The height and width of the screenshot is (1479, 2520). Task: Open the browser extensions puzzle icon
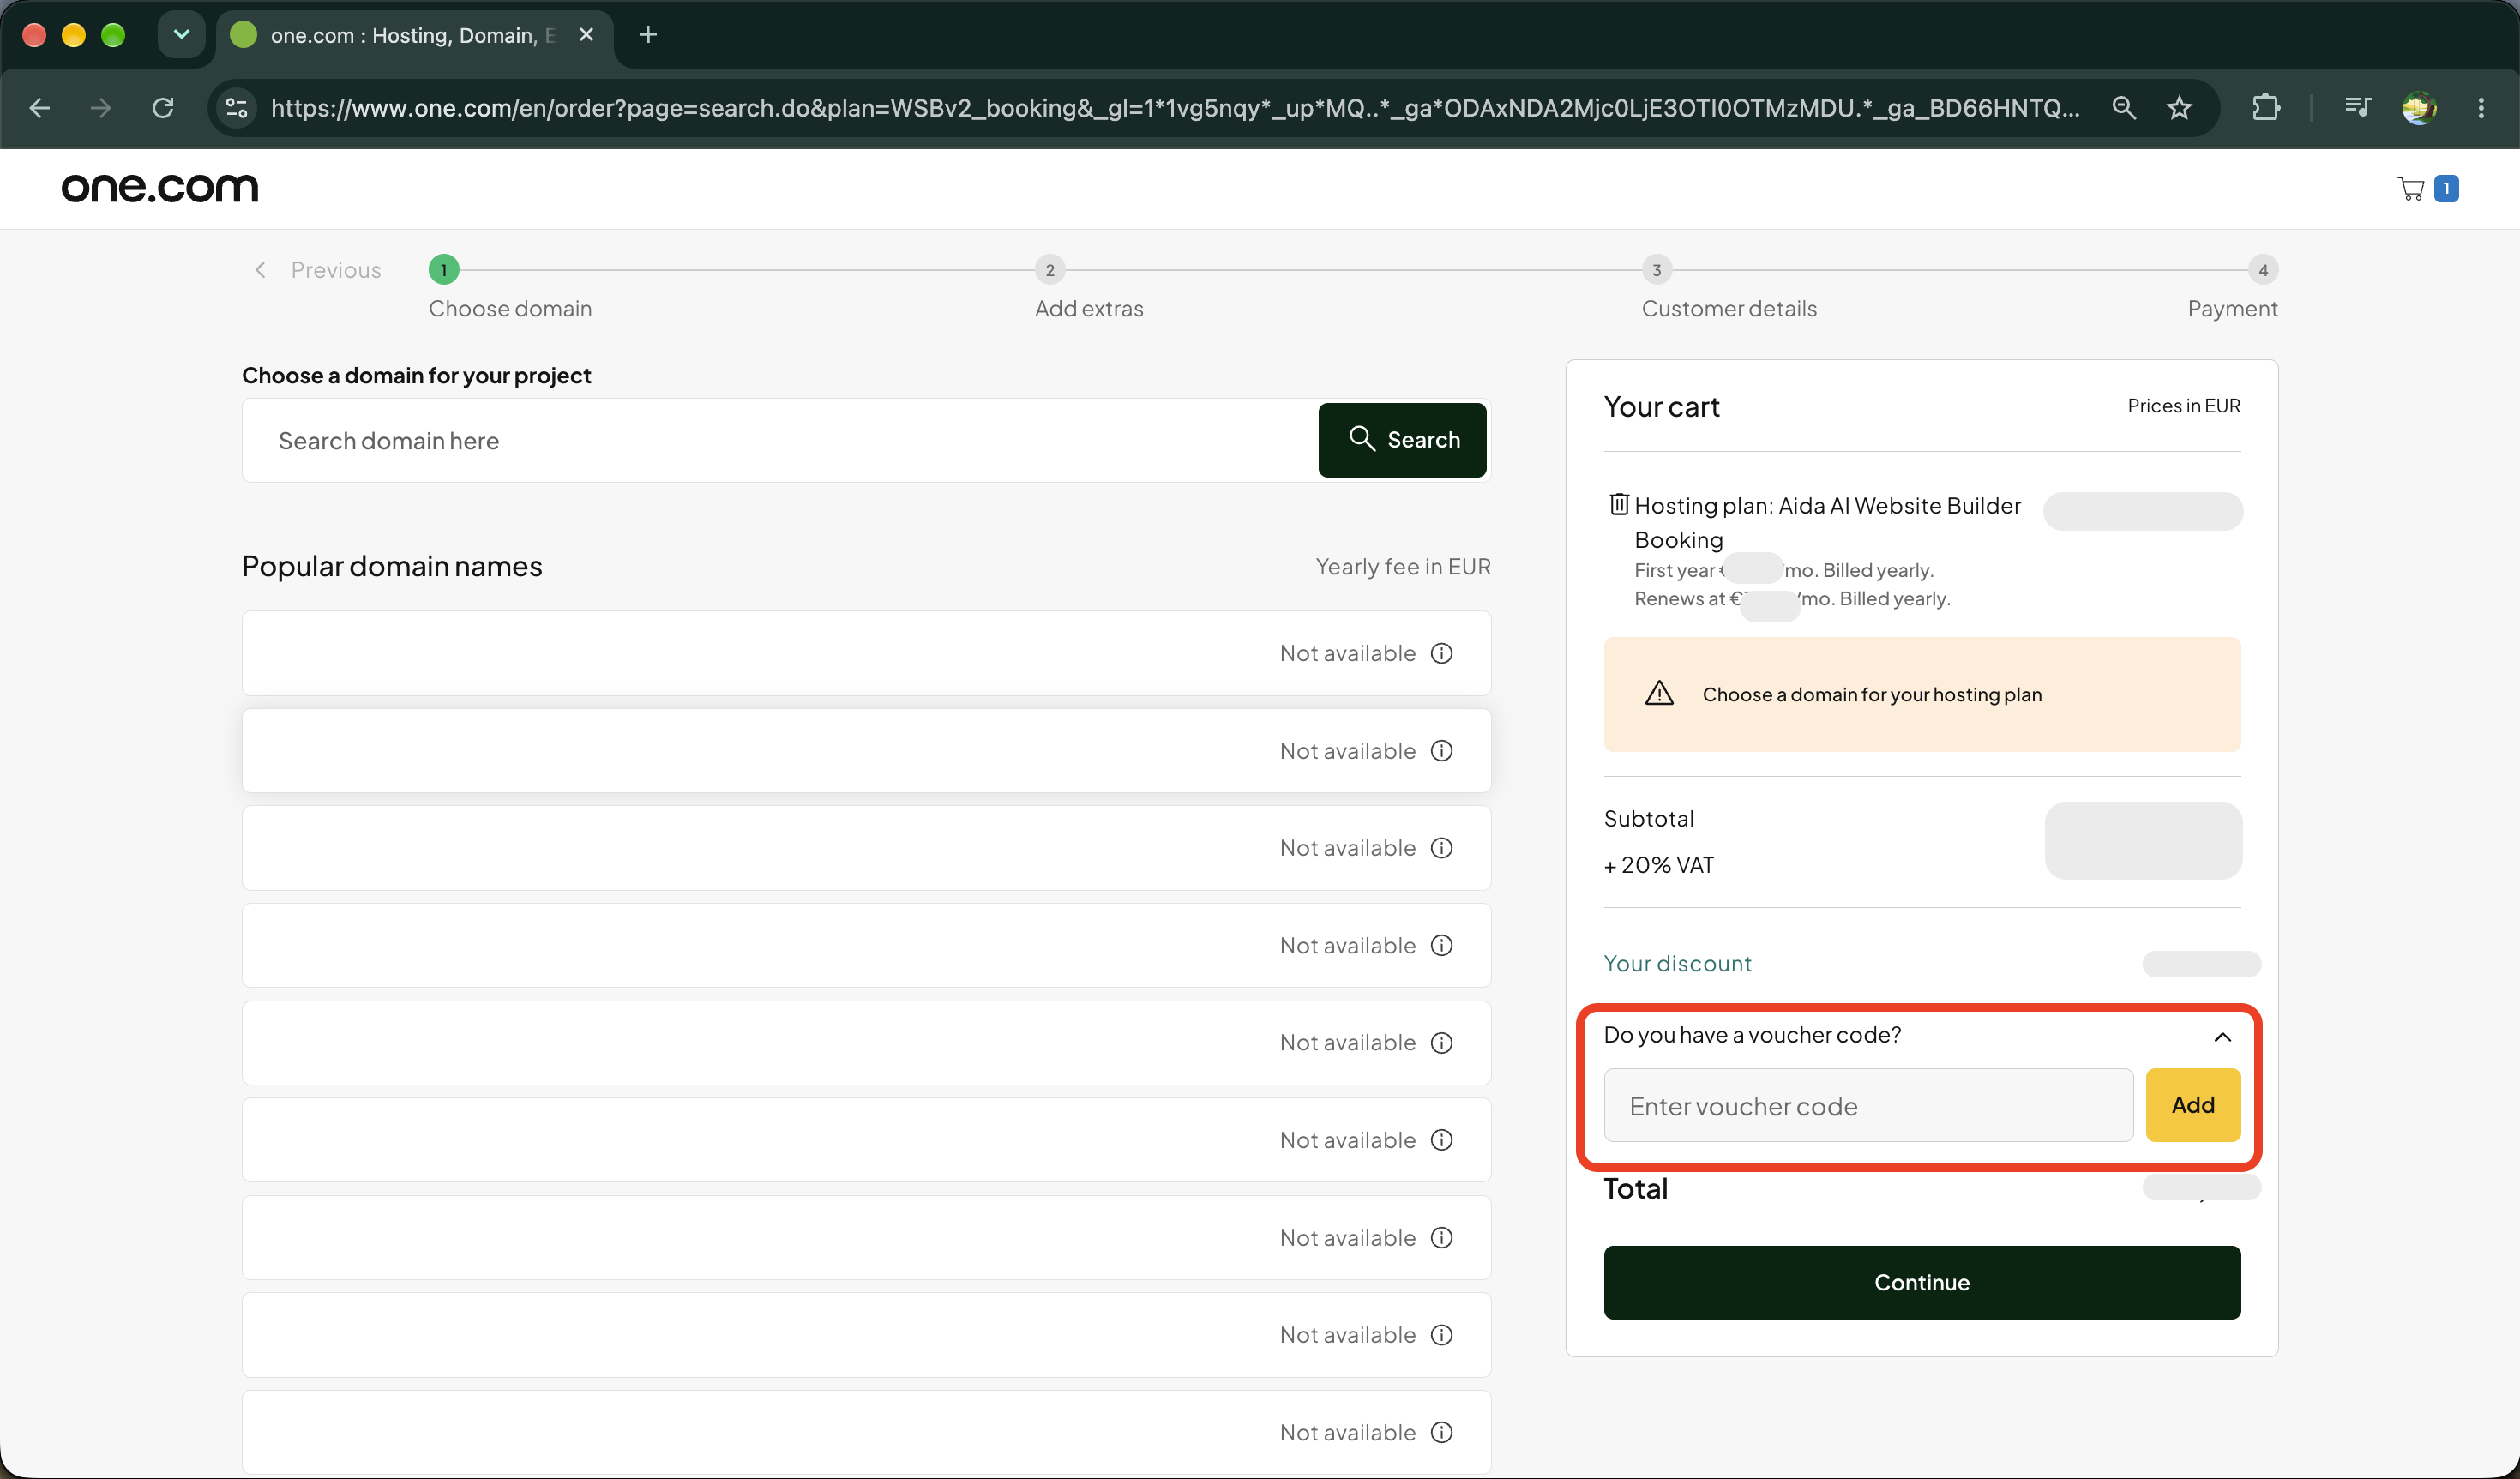point(2266,108)
